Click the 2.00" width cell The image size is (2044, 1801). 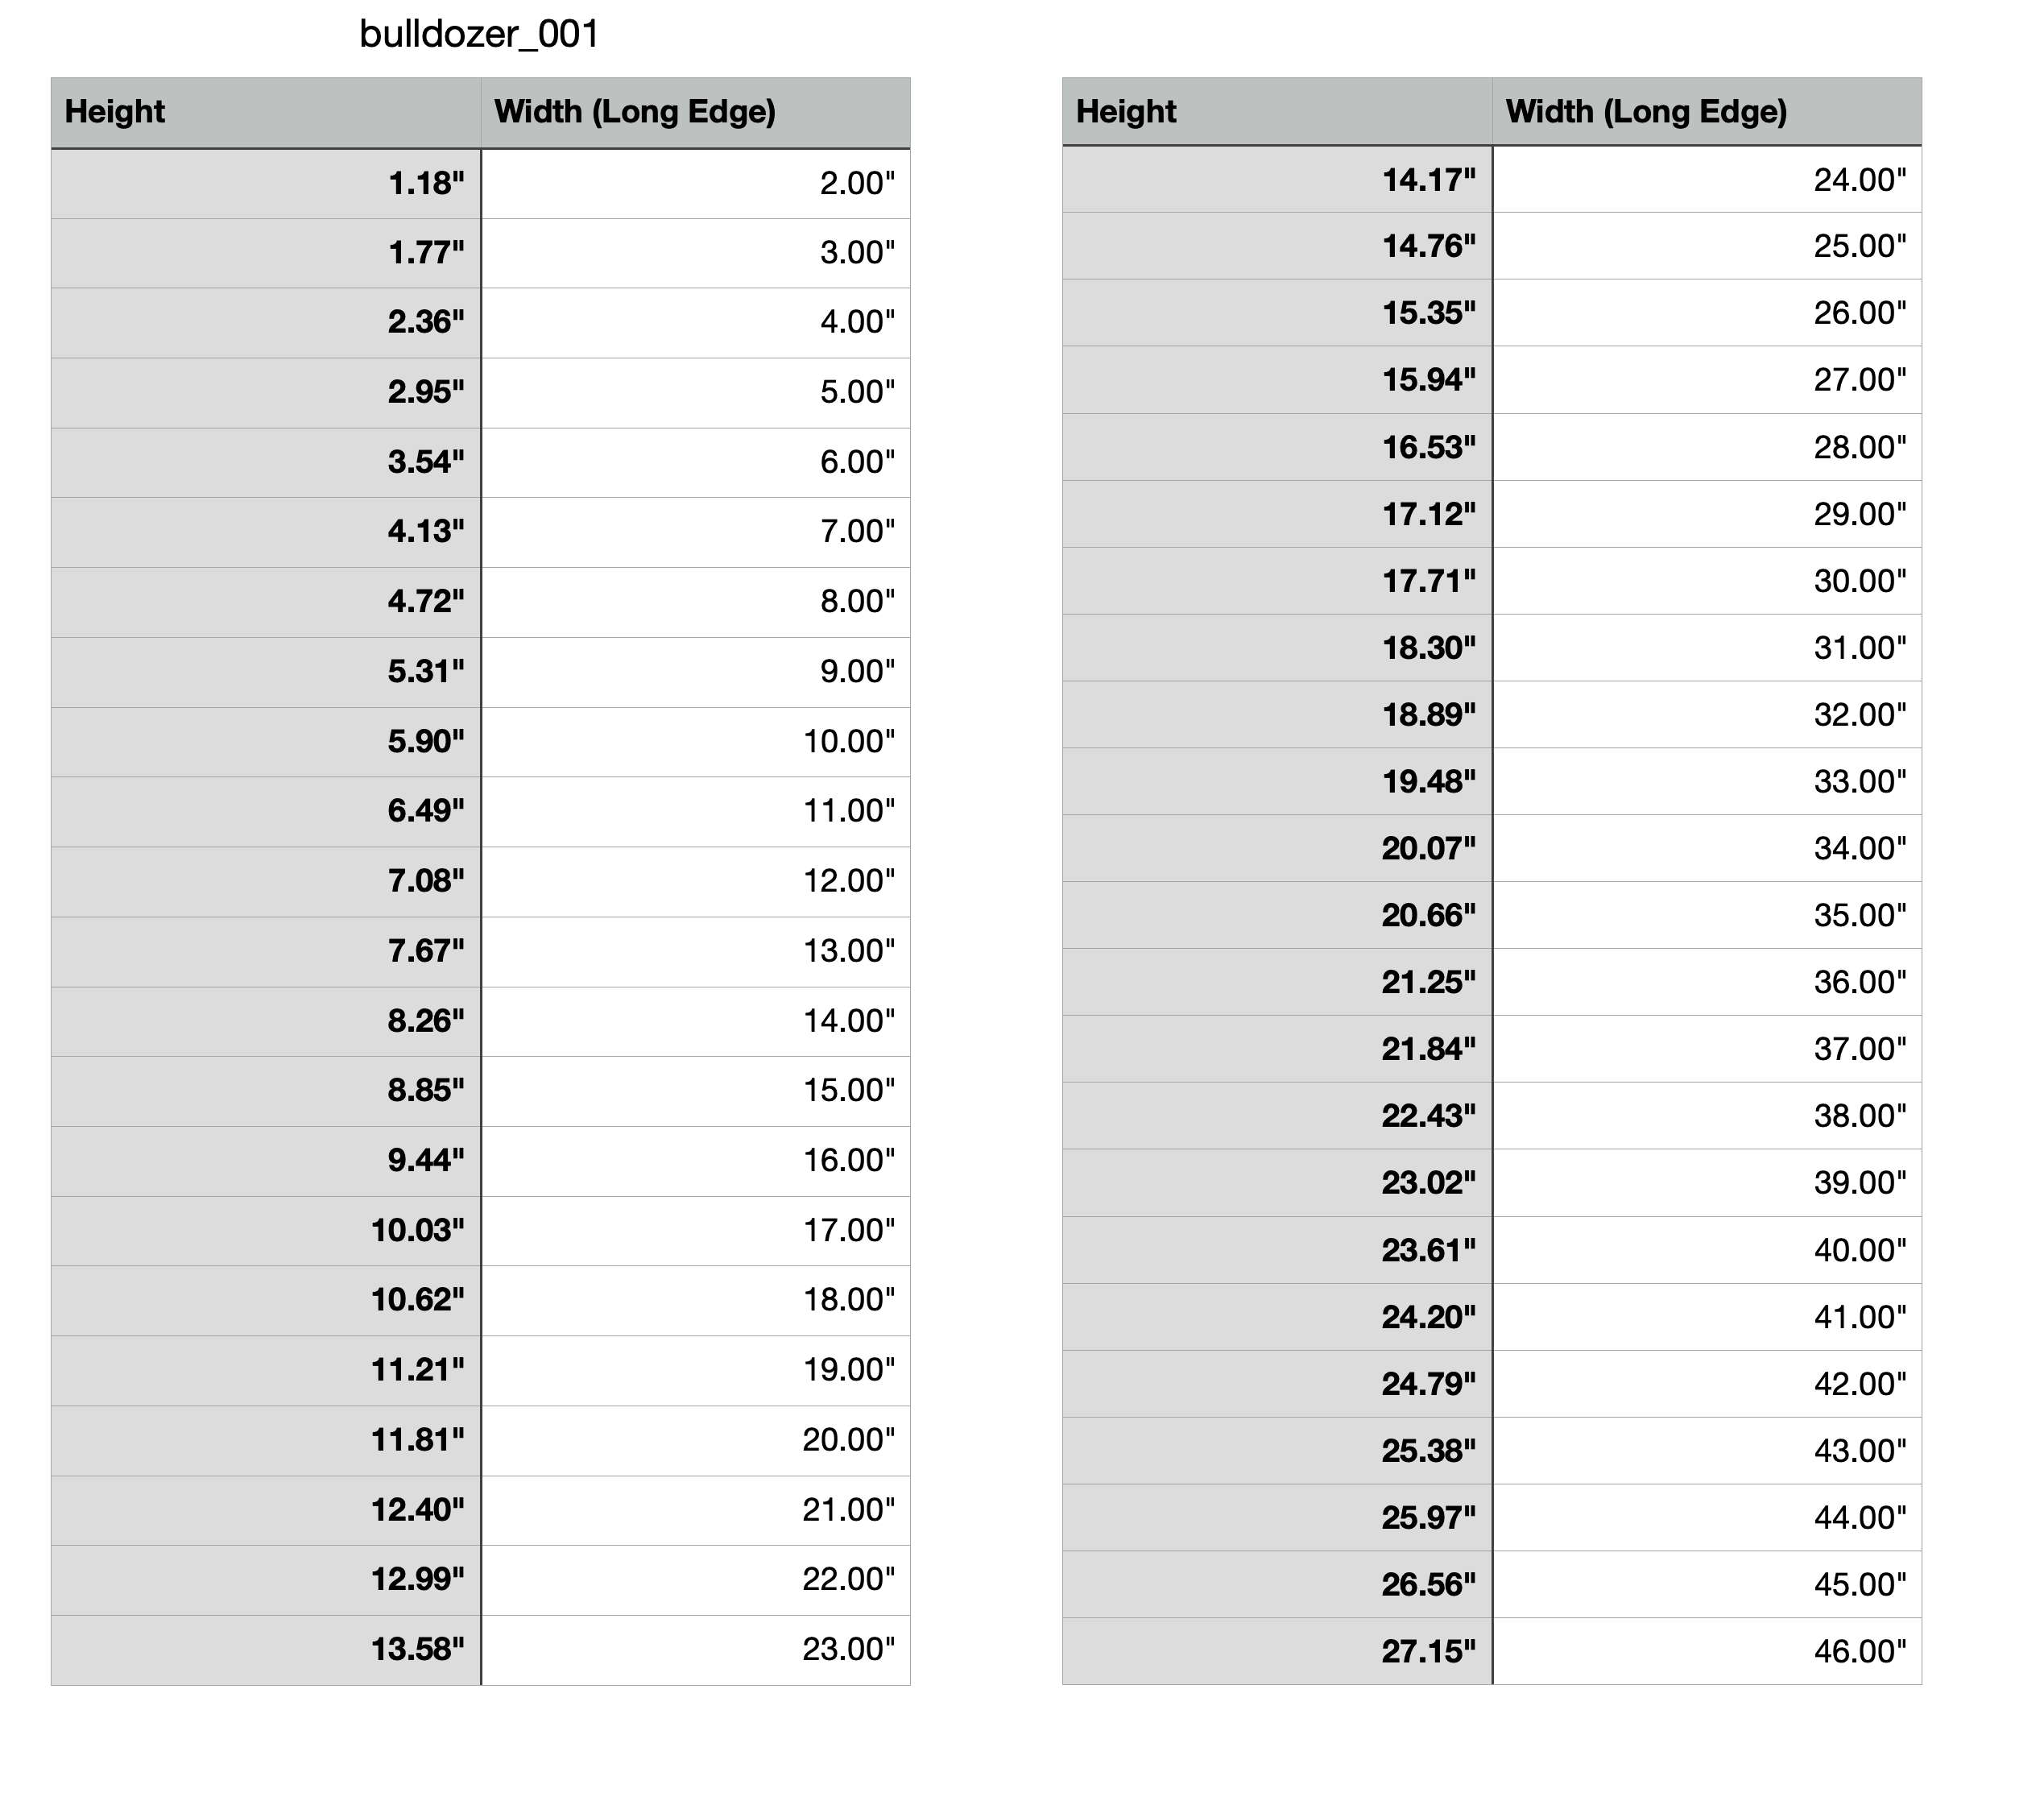[x=857, y=184]
